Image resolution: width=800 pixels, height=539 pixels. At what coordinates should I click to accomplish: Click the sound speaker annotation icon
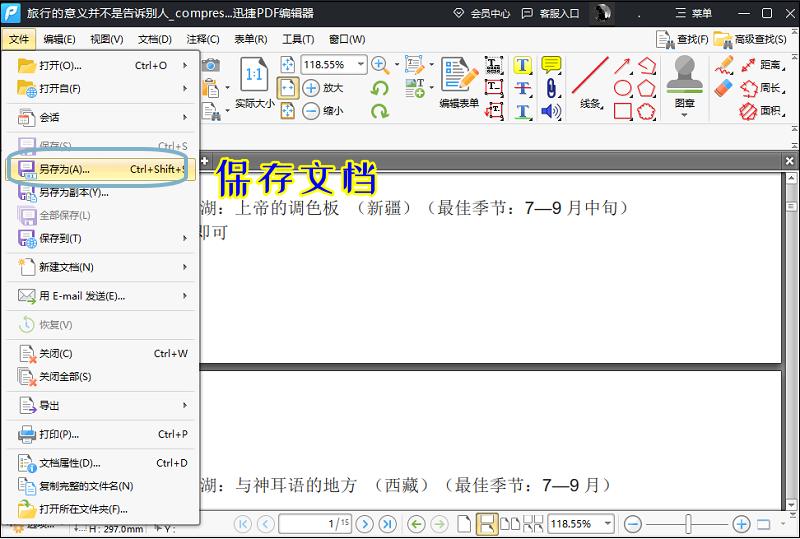click(x=551, y=111)
